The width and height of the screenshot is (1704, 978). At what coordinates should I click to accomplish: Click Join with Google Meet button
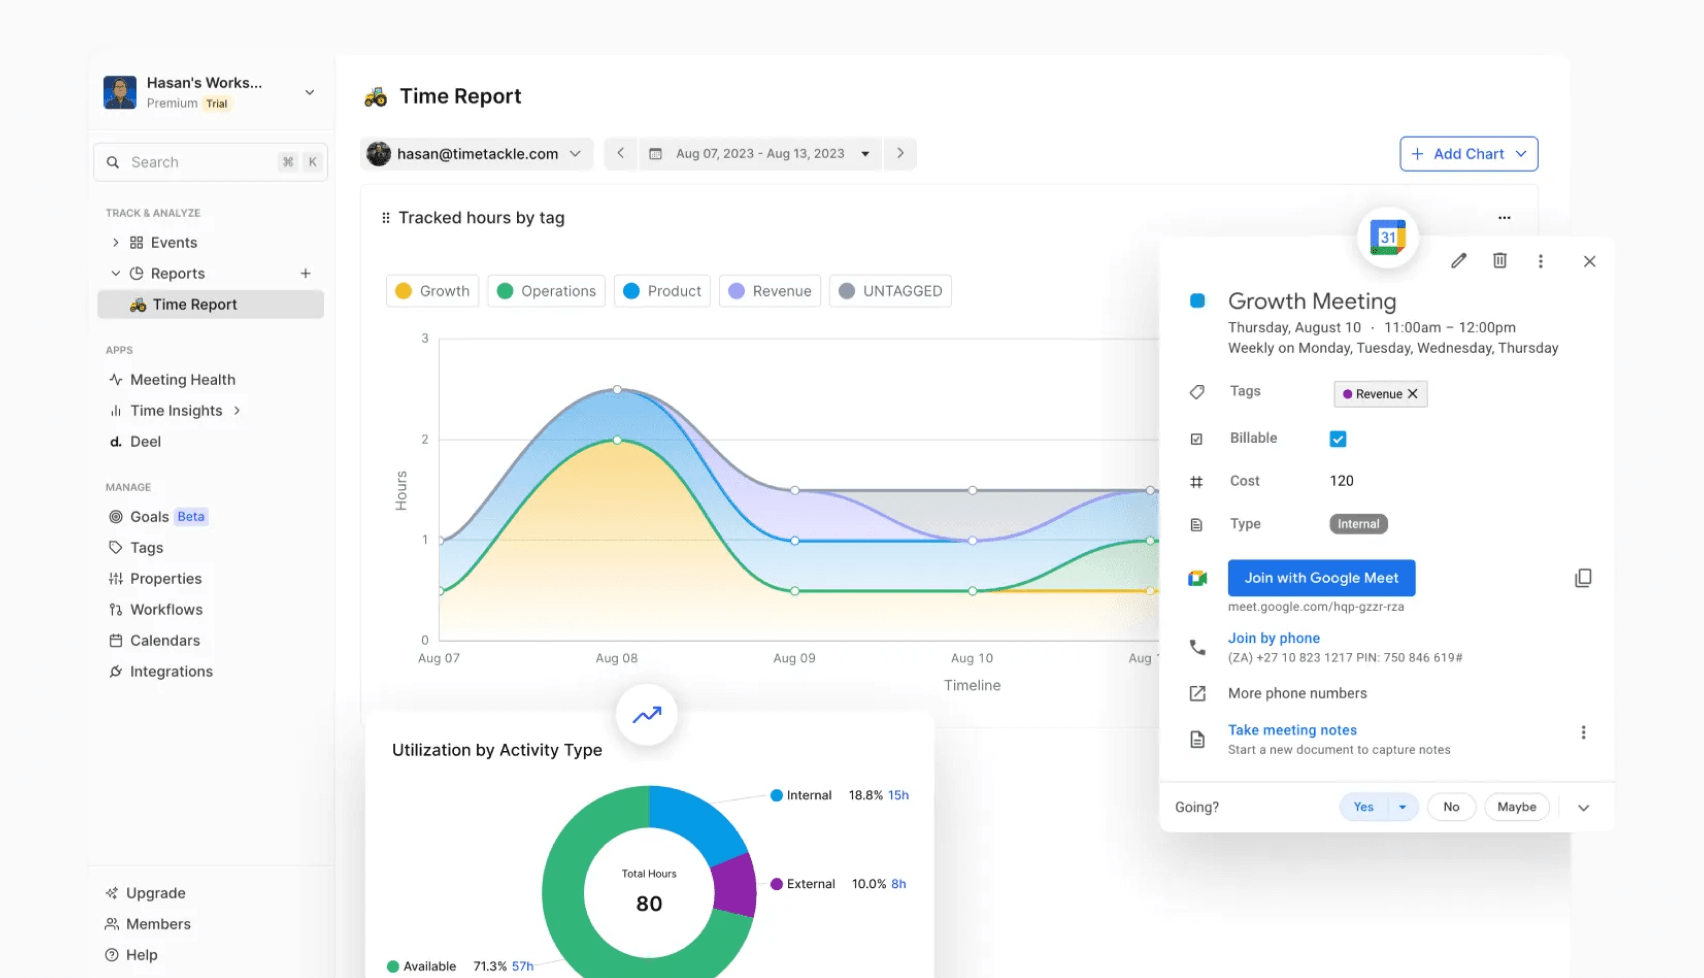(1320, 578)
